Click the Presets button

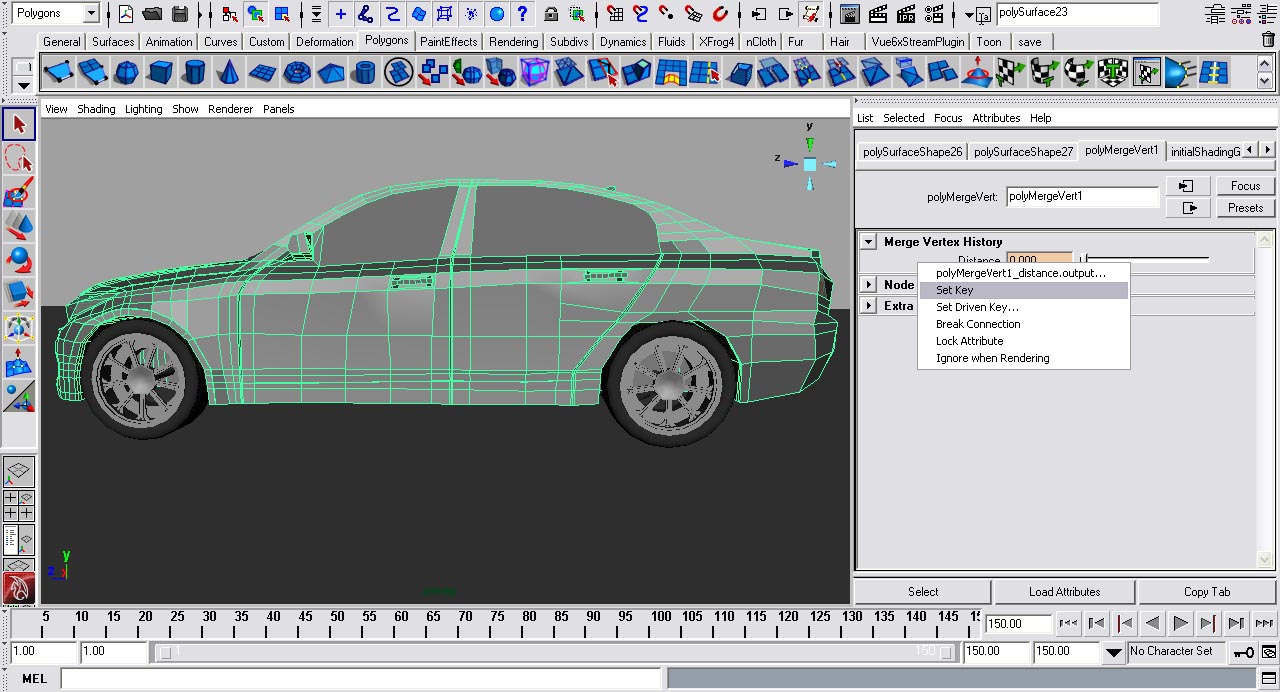pos(1245,208)
